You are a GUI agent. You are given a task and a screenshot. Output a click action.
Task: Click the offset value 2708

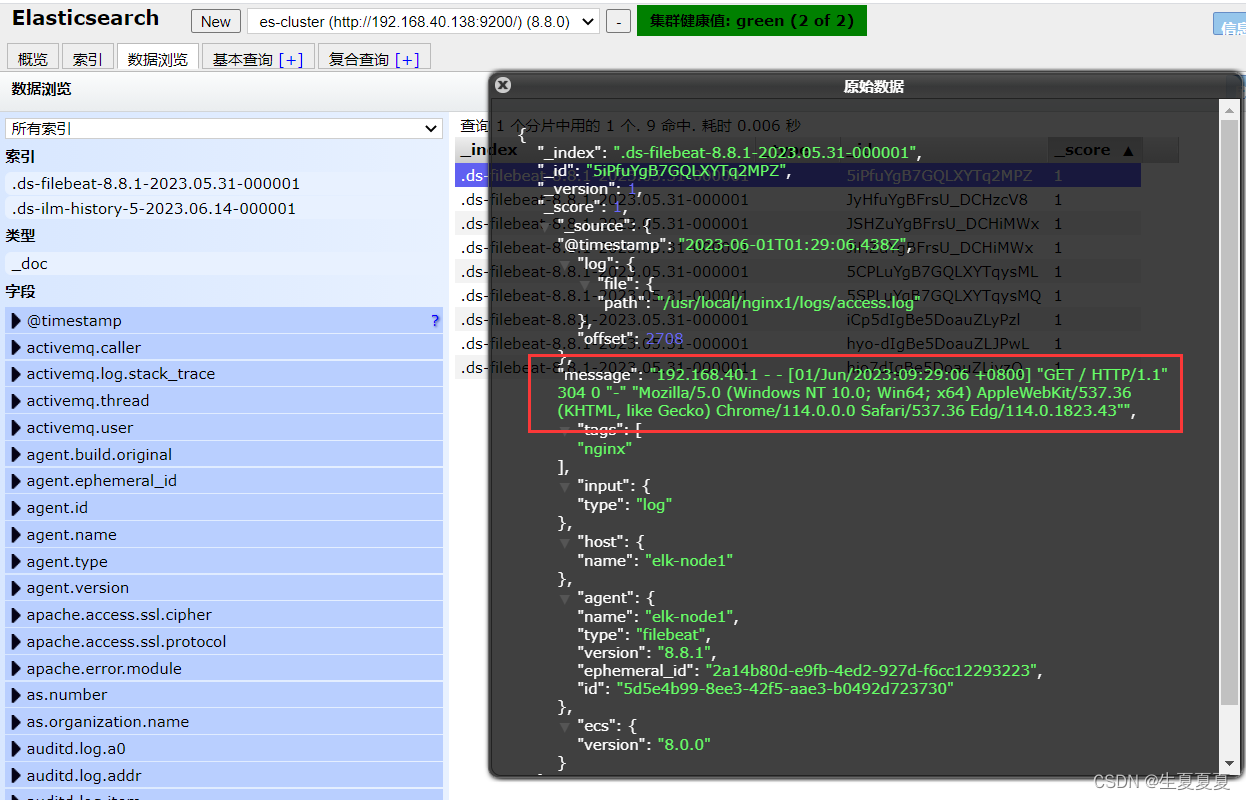[664, 339]
